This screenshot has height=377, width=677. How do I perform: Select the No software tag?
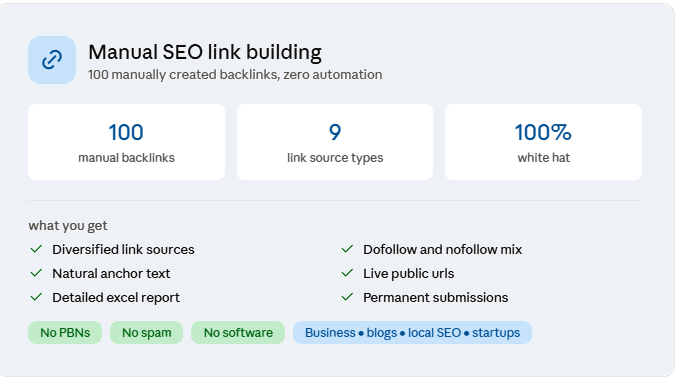click(x=238, y=333)
